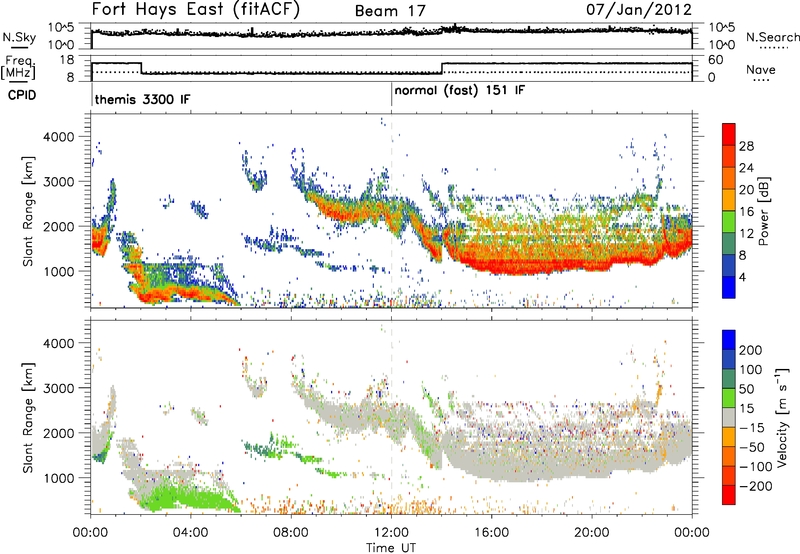This screenshot has height=554, width=800.
Task: Click the 'N.Sky' legend label
Action: [19, 37]
